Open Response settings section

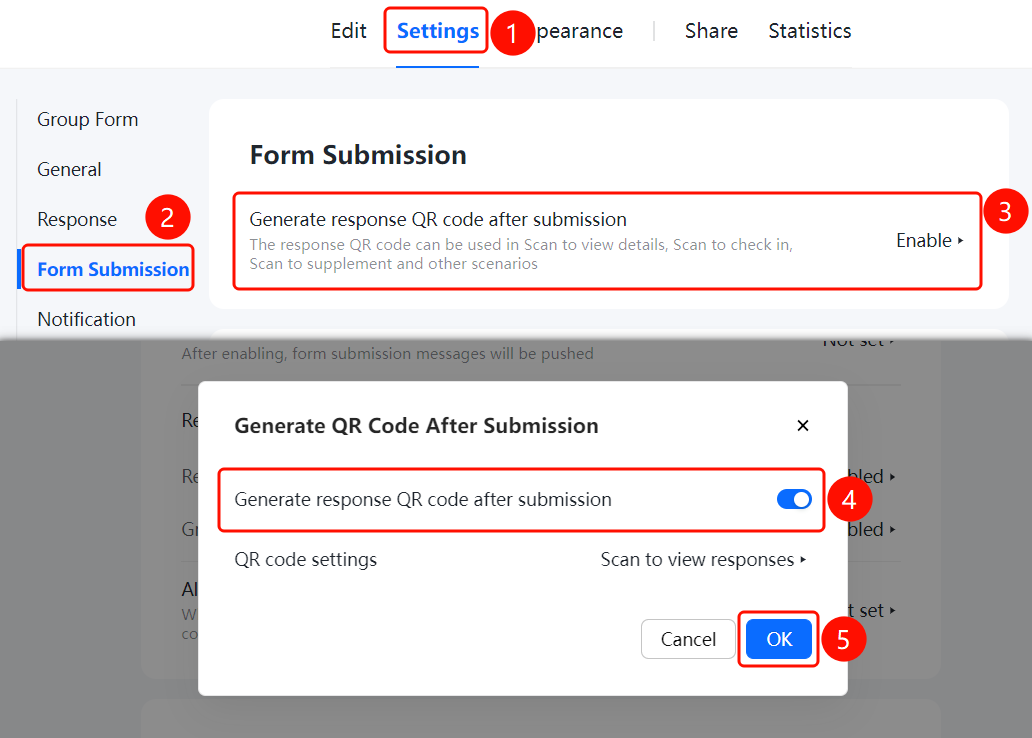(x=77, y=219)
